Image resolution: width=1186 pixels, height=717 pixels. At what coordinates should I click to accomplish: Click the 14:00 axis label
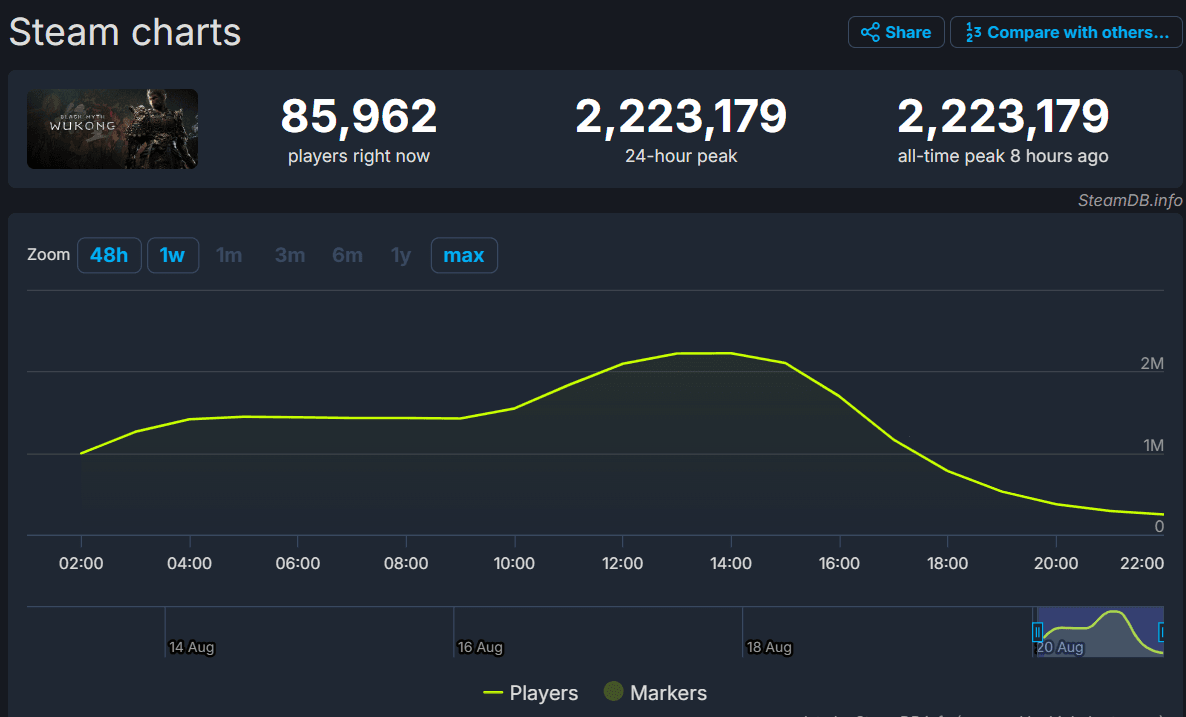(x=731, y=563)
